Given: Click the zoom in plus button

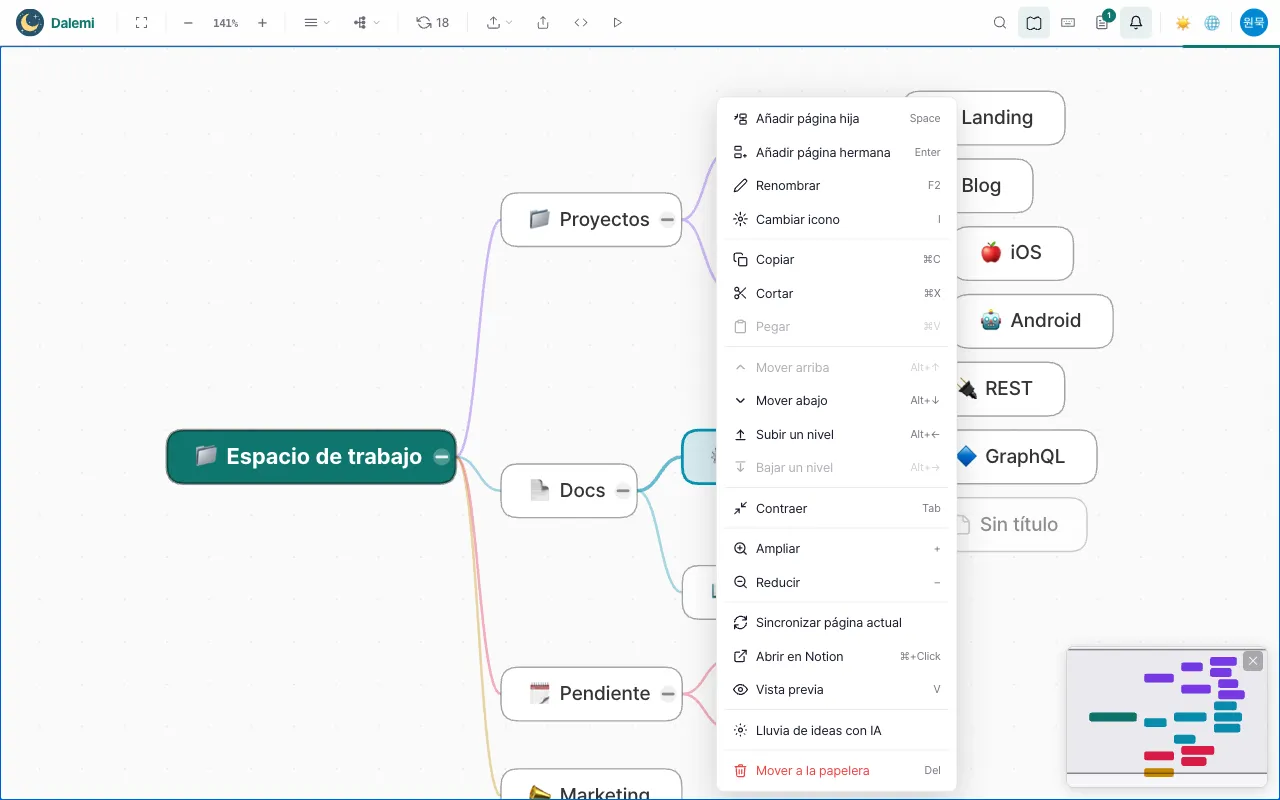Looking at the screenshot, I should click(262, 22).
